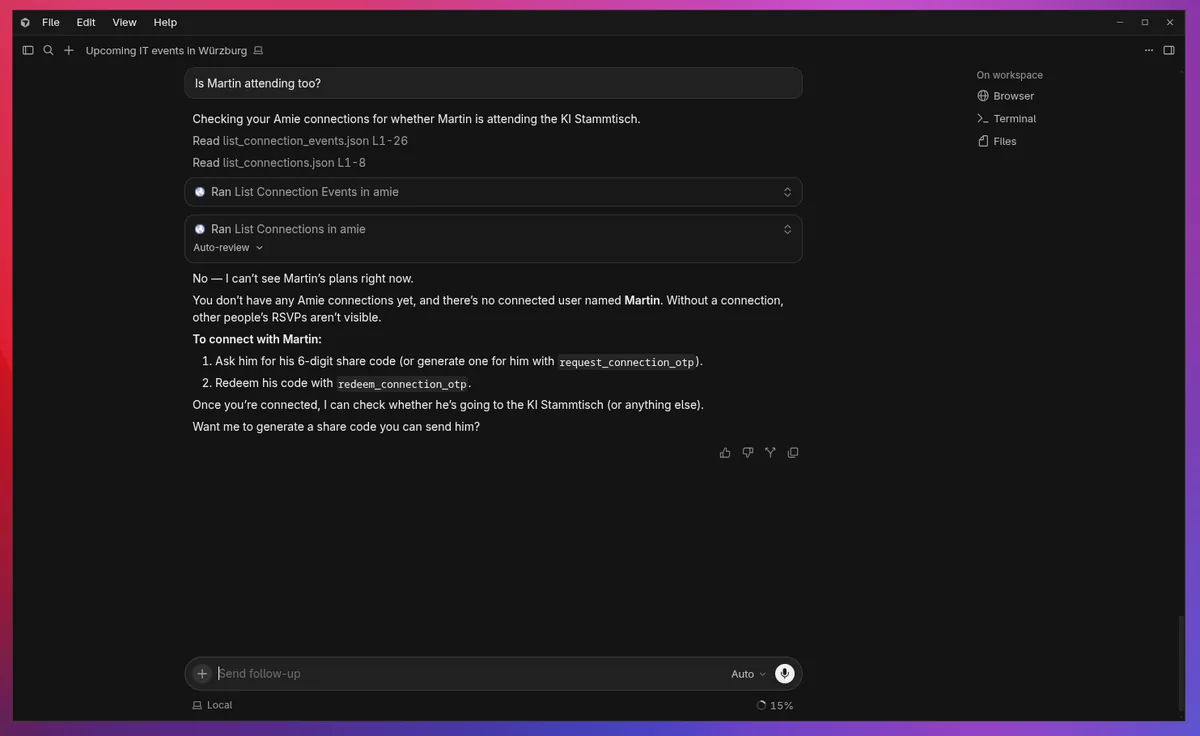
Task: Click the Files document icon
Action: (983, 141)
